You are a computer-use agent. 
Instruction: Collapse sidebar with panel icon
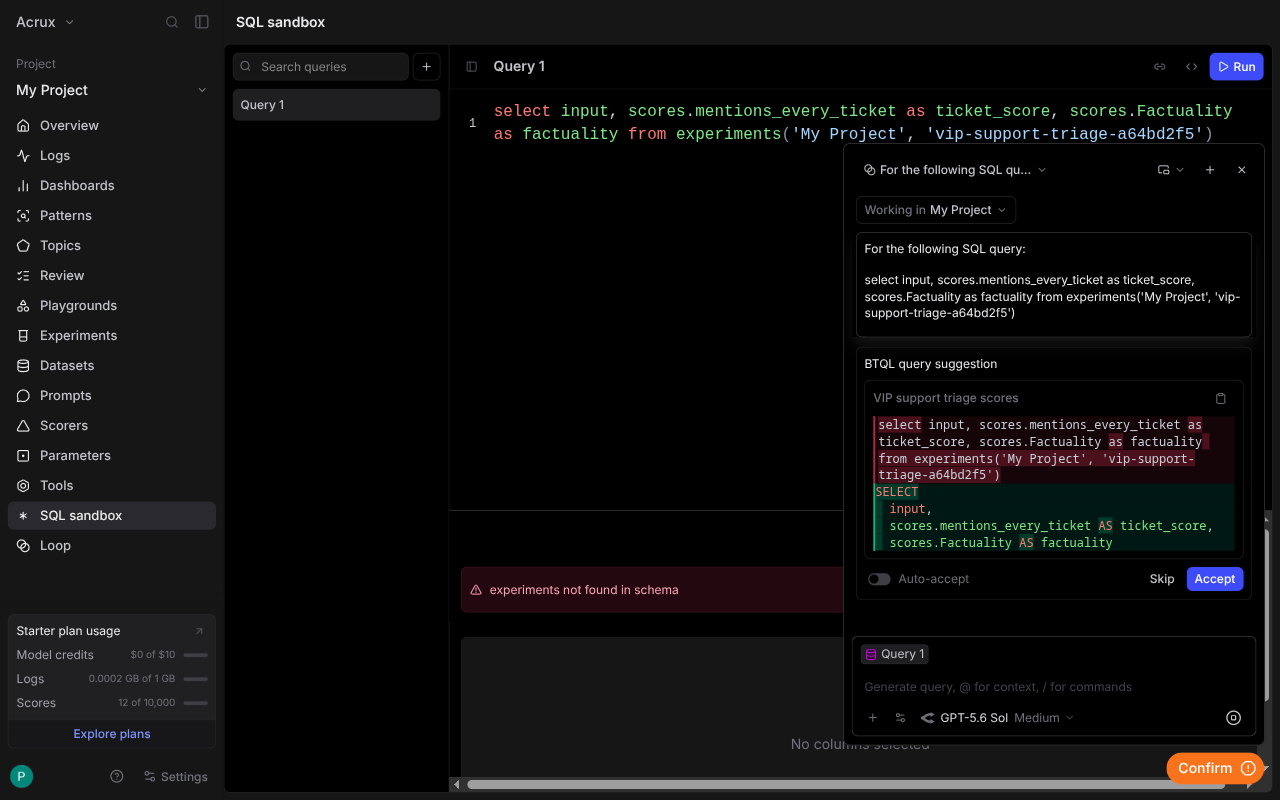(x=202, y=22)
